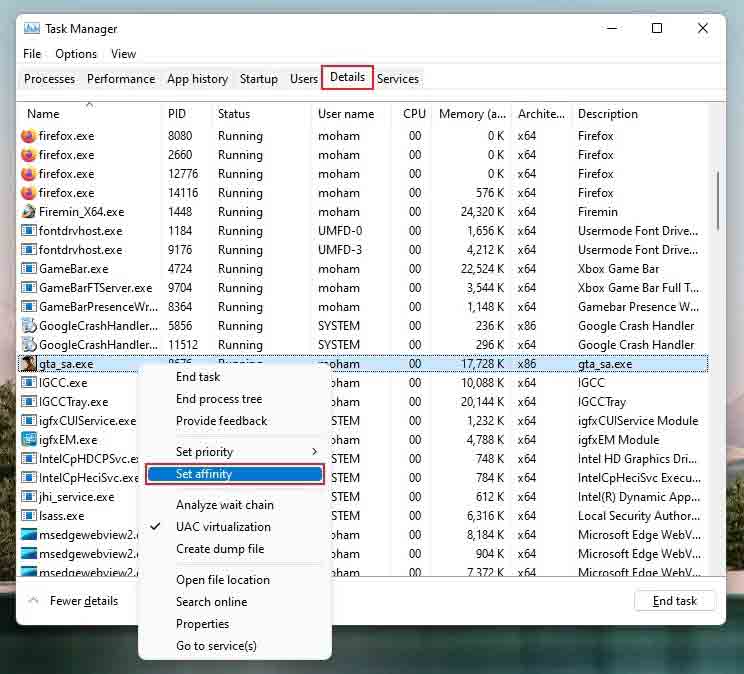Viewport: 744px width, 674px height.
Task: Choose Search online in context menu
Action: (212, 602)
